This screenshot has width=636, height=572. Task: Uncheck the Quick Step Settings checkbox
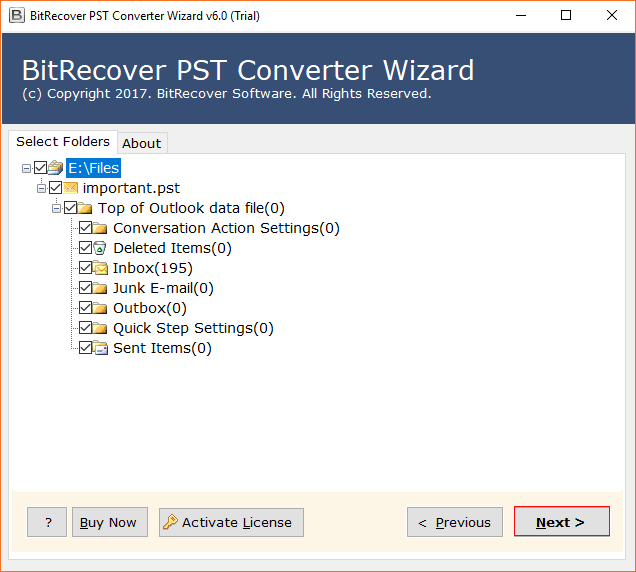[85, 328]
